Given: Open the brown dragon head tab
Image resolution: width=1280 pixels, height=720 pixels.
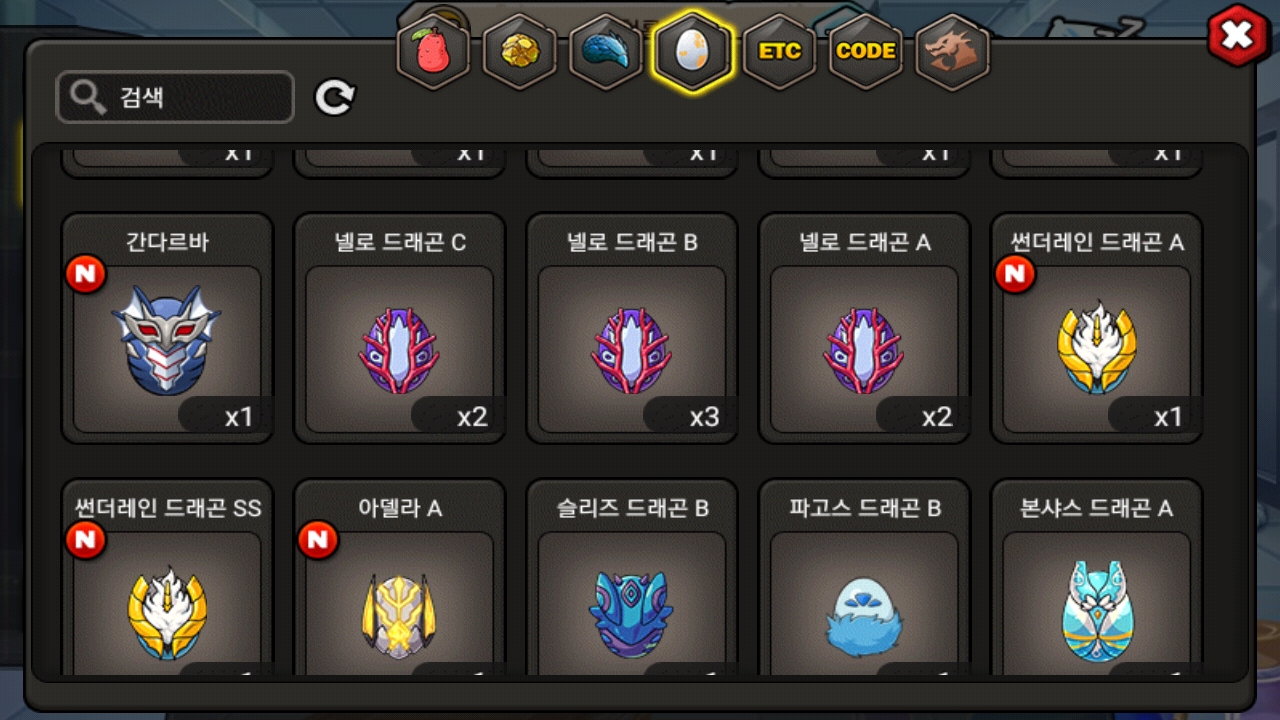Looking at the screenshot, I should (x=952, y=52).
